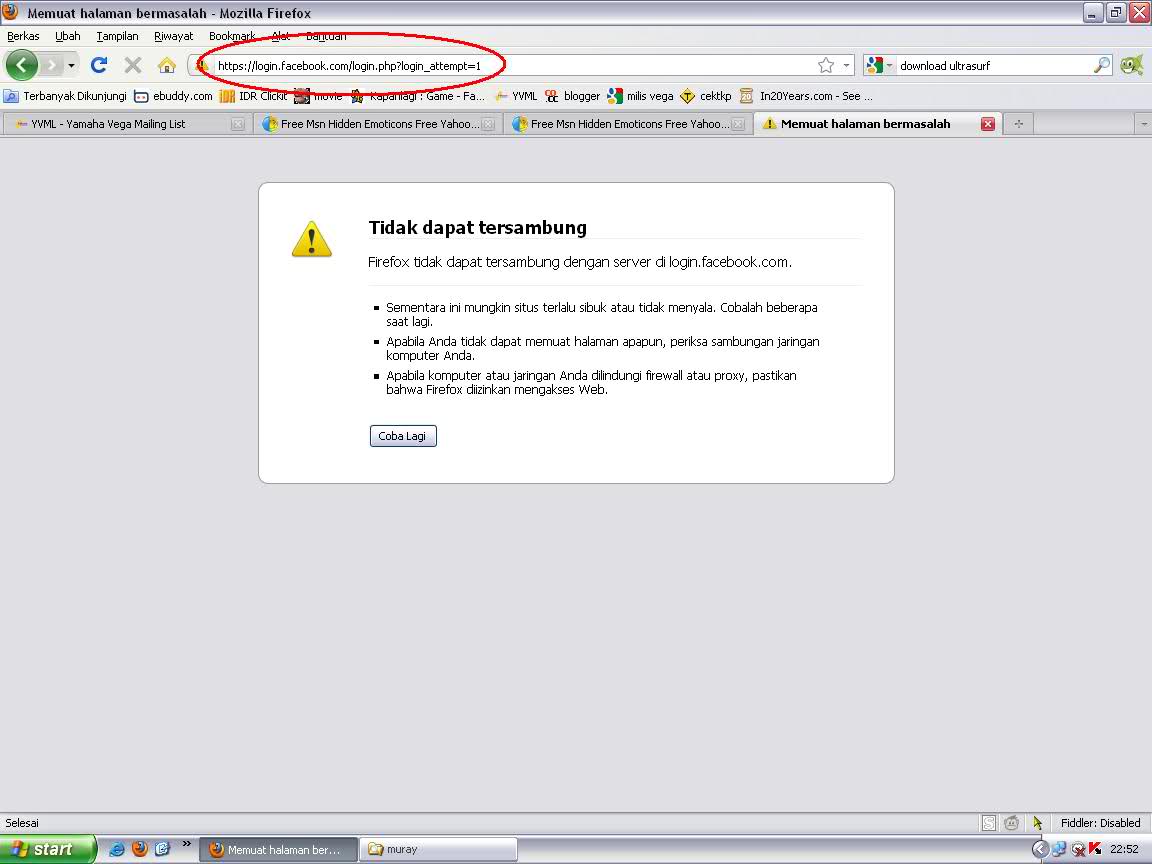Click the S script-blocker status bar icon
This screenshot has height=864, width=1152.
coord(989,823)
